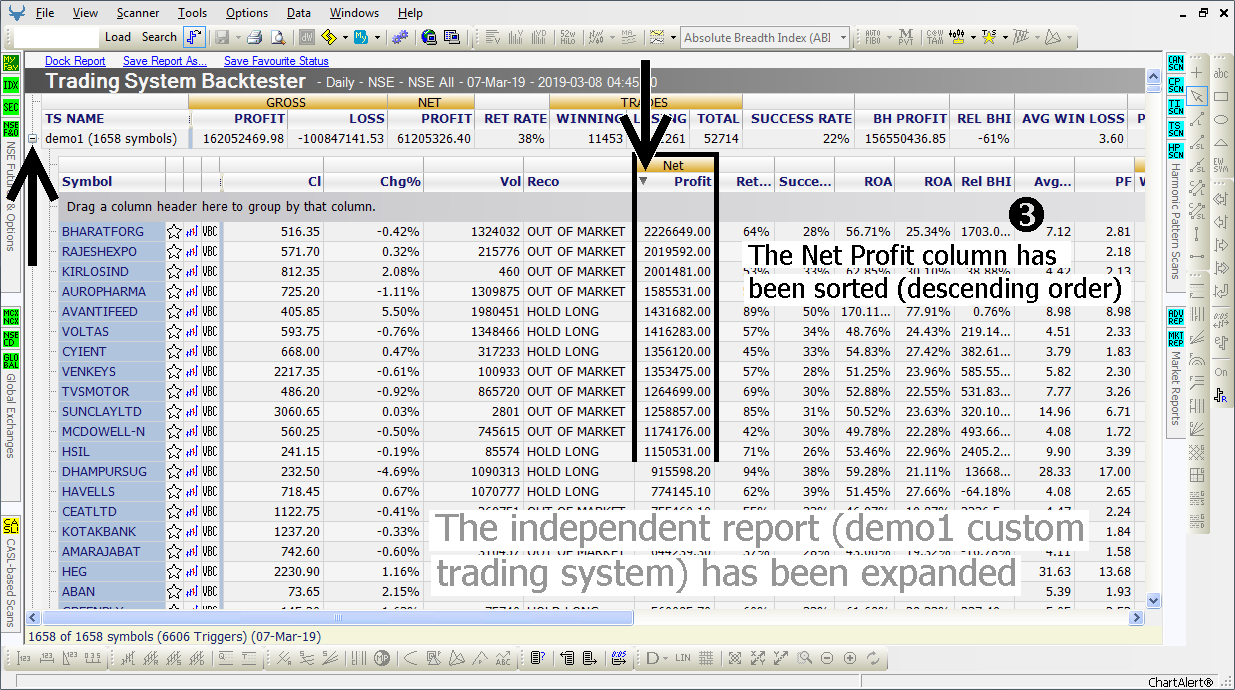Open the Options menu
This screenshot has width=1235, height=690.
[246, 13]
